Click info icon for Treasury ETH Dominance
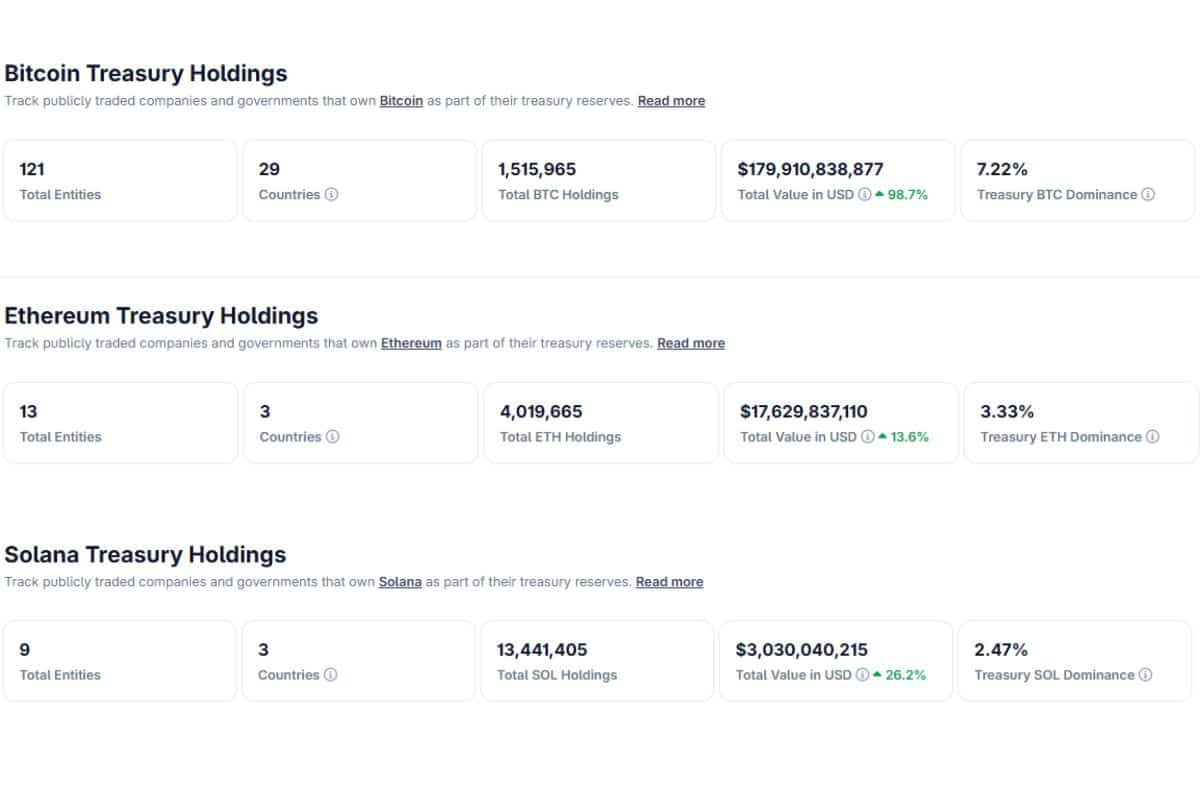The width and height of the screenshot is (1200, 800). tap(1153, 437)
